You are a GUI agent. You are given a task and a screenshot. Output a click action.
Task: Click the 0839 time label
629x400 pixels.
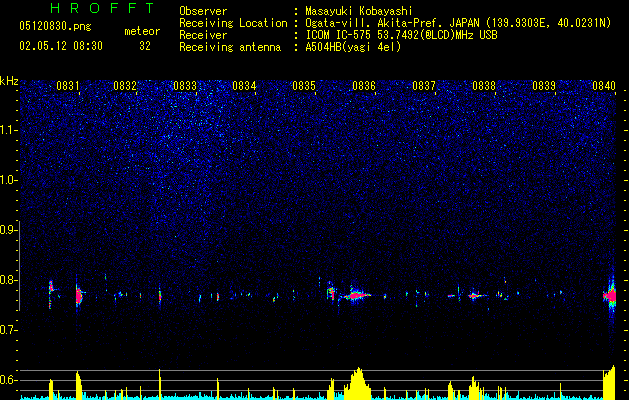544,86
